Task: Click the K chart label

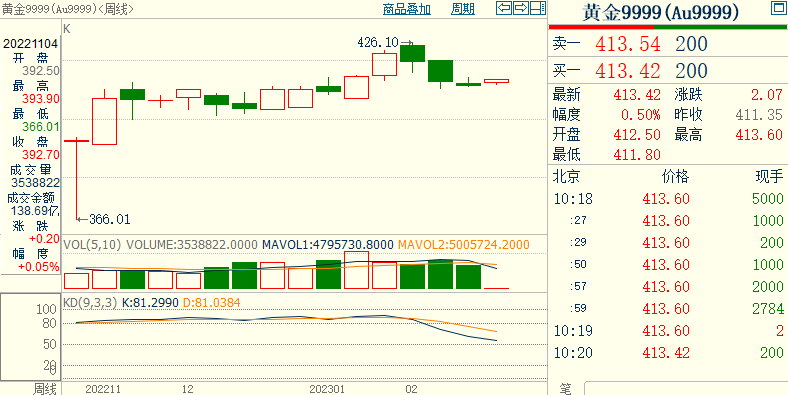Action: [x=67, y=30]
